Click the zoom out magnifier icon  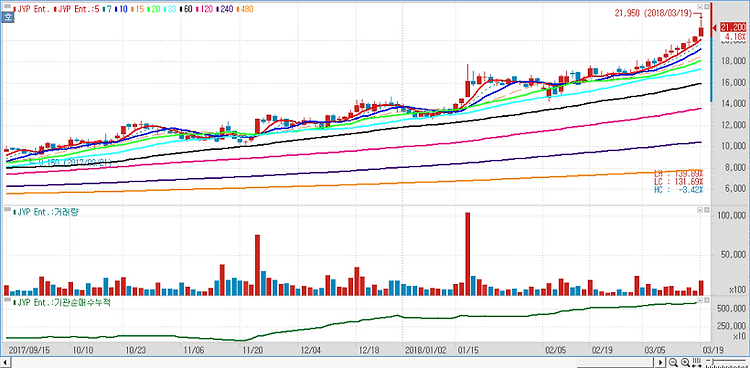[673, 362]
